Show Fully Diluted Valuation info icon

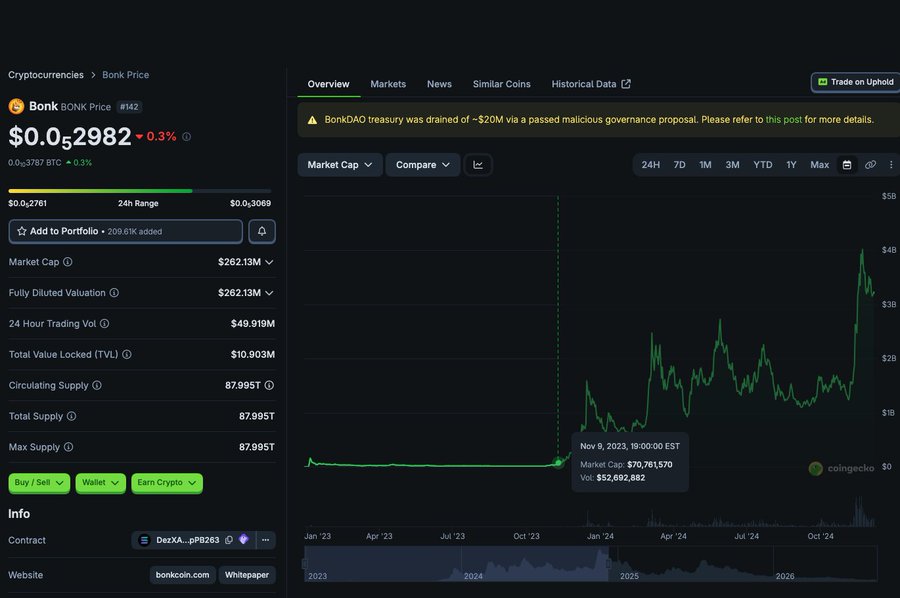coord(114,293)
